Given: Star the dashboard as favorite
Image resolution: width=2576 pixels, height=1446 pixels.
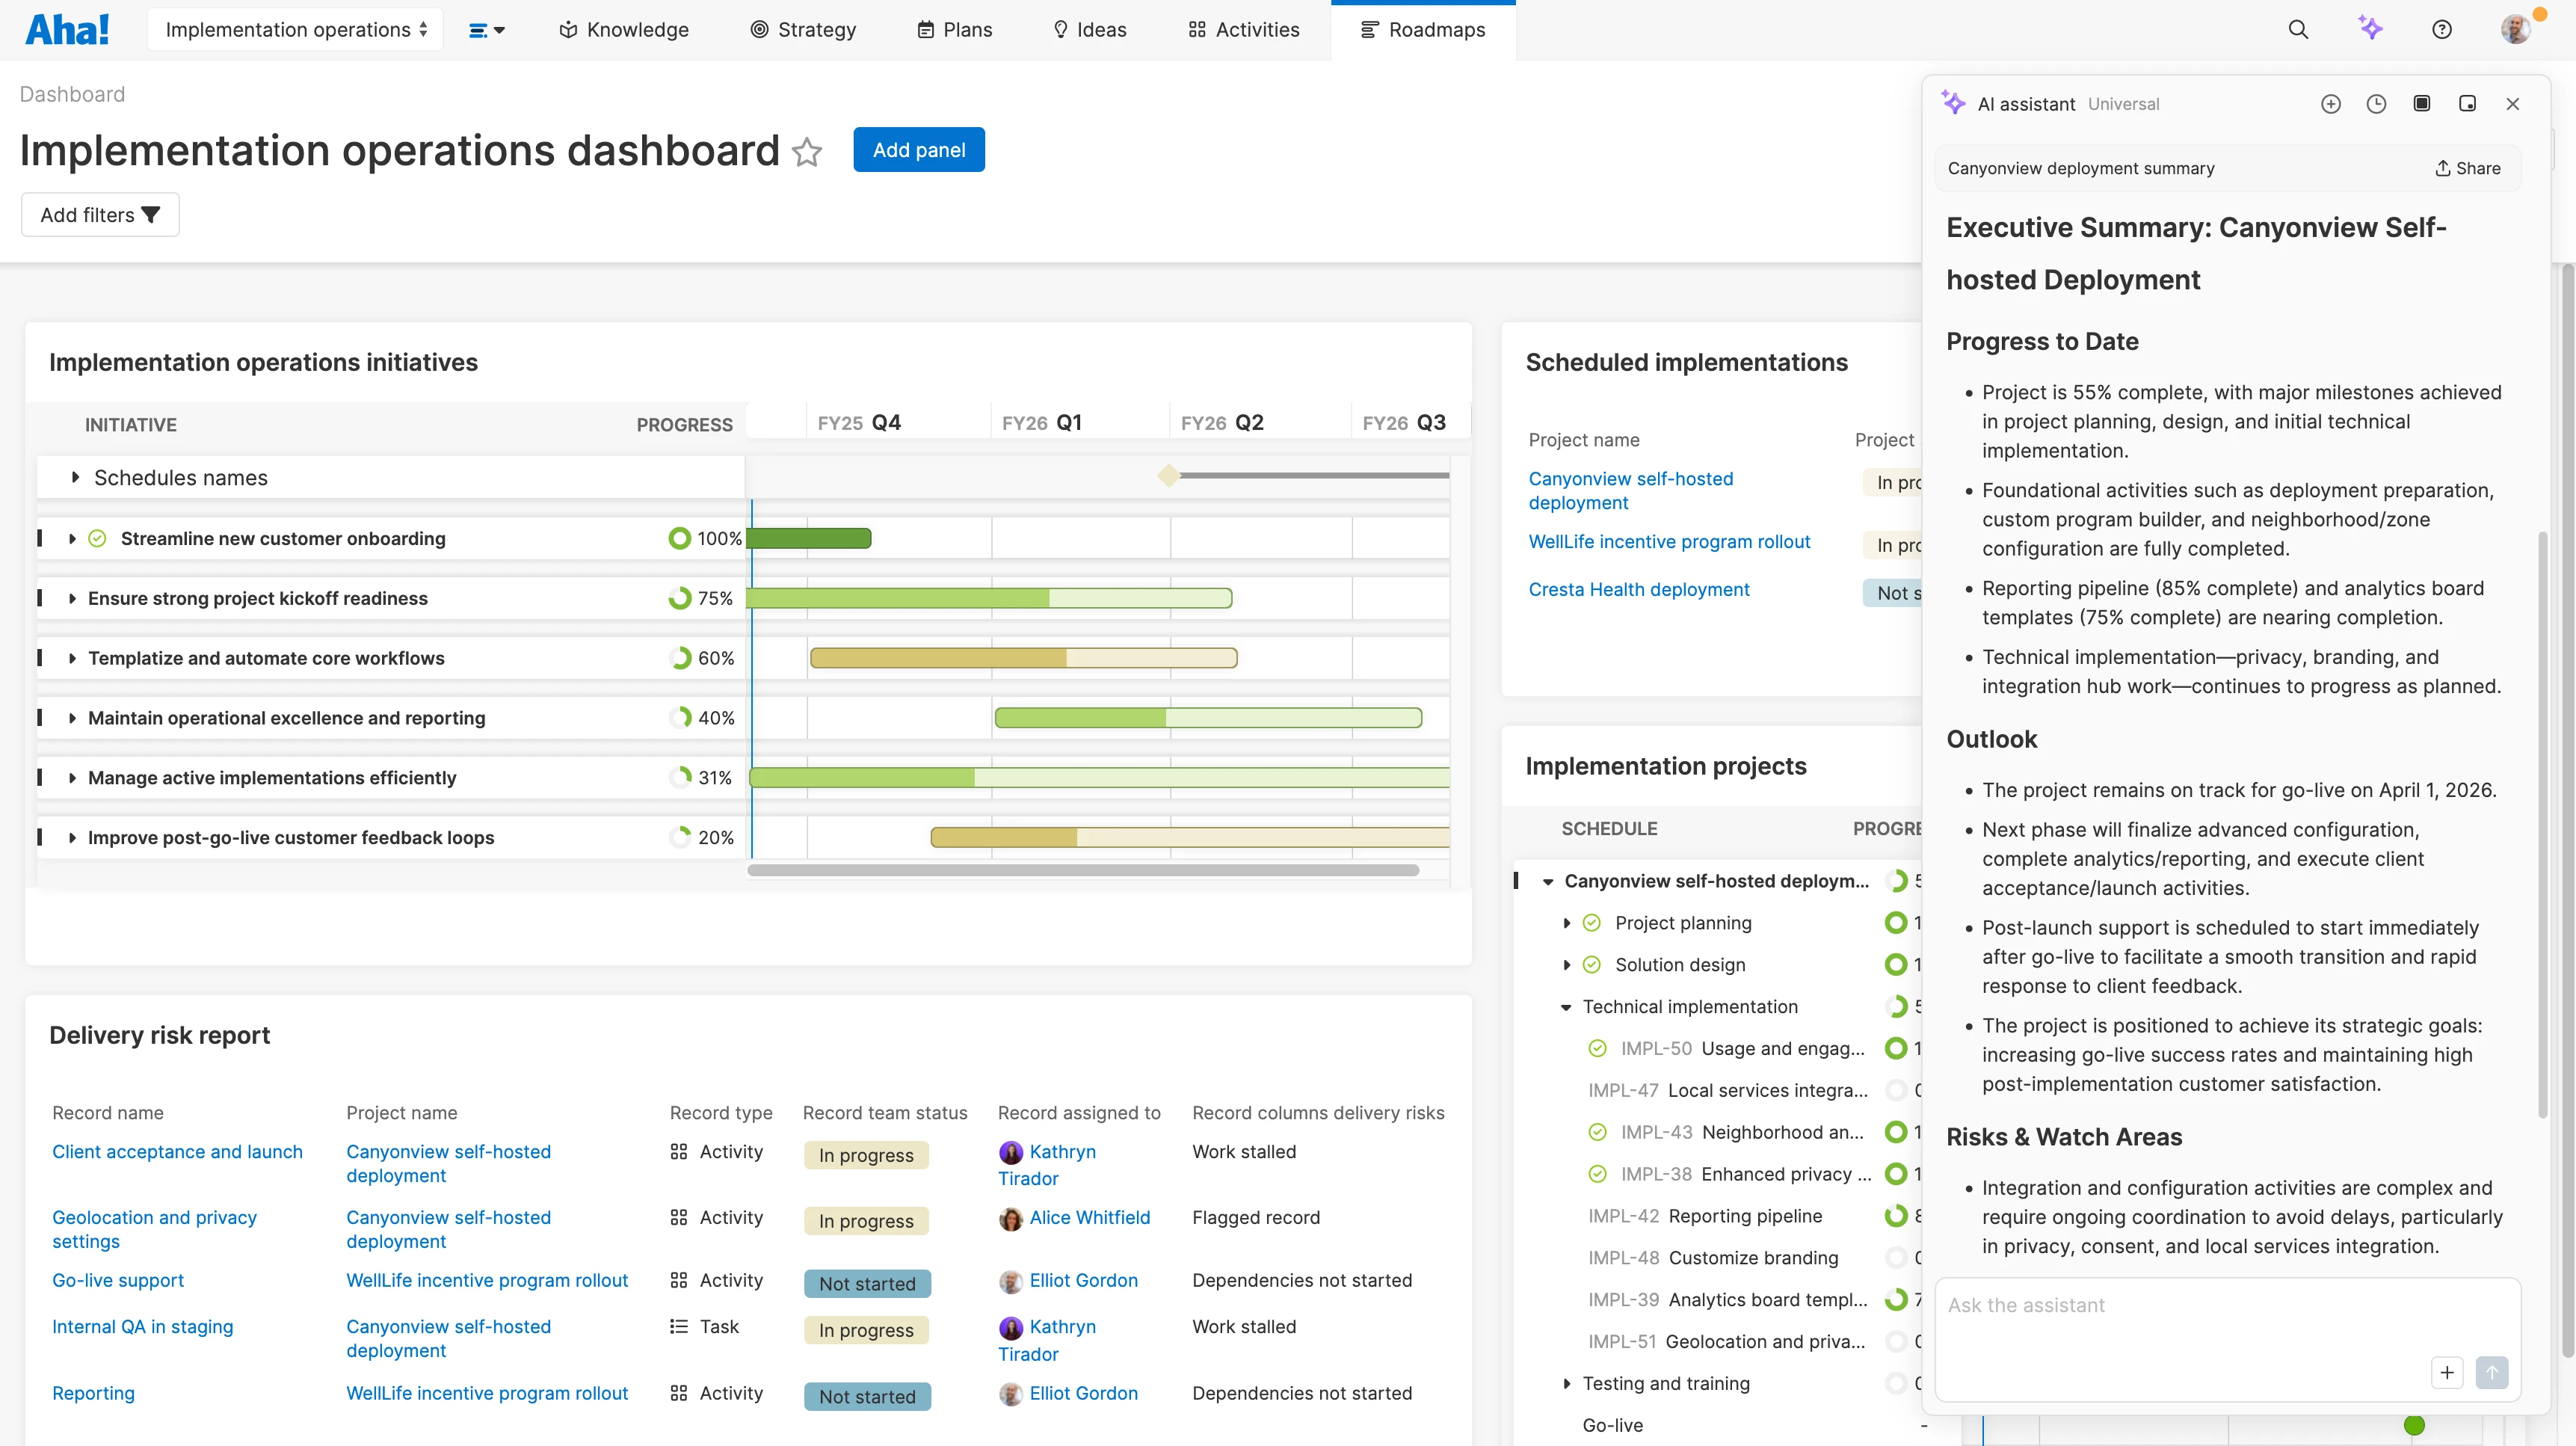Looking at the screenshot, I should click(807, 152).
